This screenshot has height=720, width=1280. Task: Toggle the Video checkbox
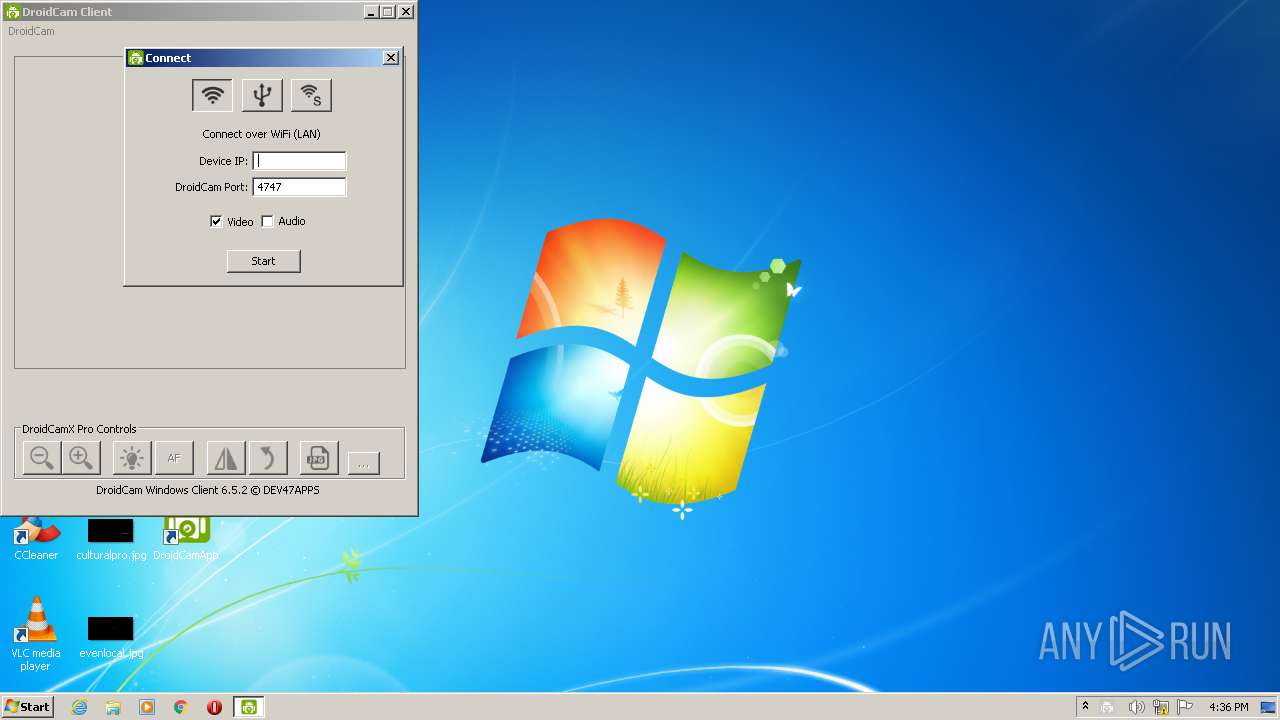pos(216,221)
